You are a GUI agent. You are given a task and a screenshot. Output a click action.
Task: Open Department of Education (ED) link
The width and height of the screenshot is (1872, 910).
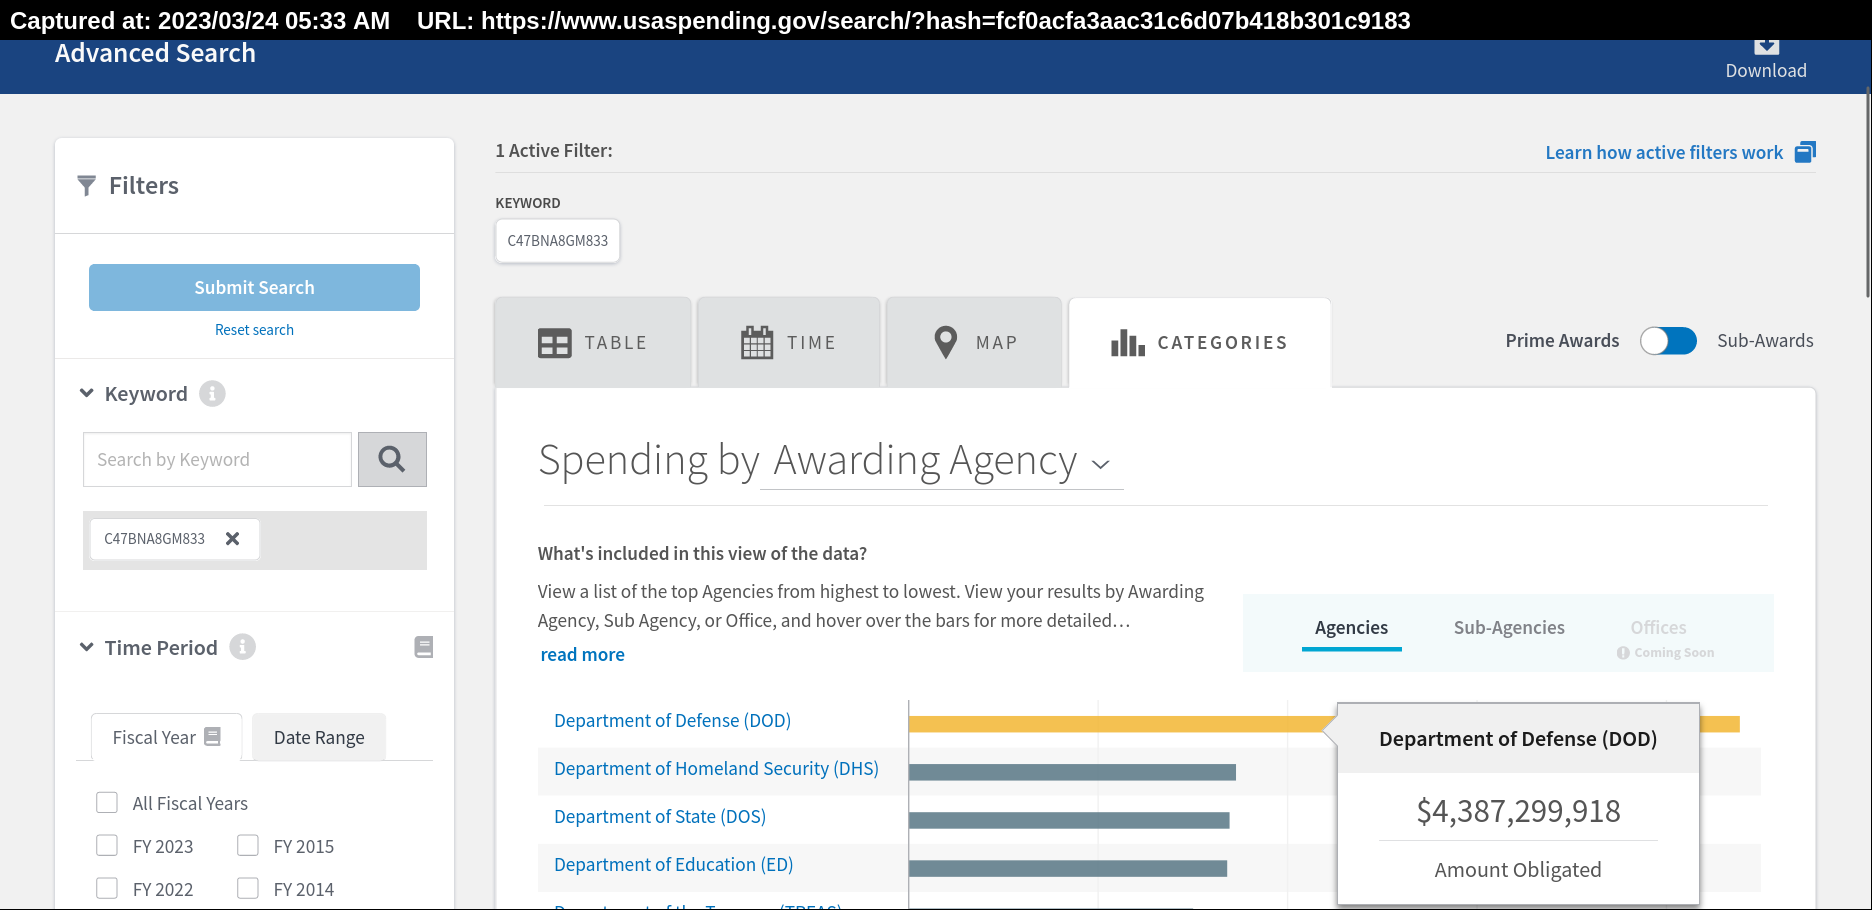pyautogui.click(x=673, y=865)
